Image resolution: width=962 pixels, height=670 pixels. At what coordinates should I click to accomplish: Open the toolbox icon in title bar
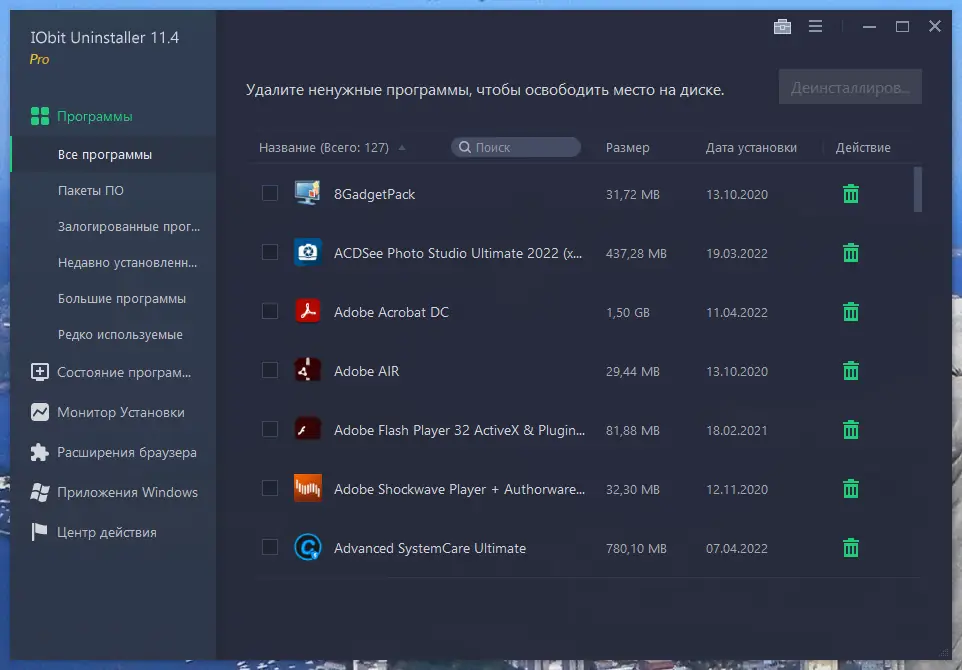click(782, 26)
